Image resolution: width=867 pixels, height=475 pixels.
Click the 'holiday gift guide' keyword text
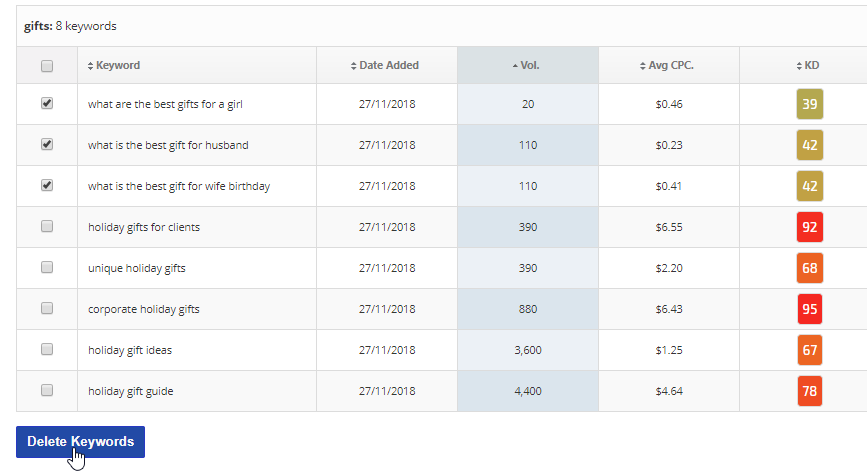coord(130,391)
